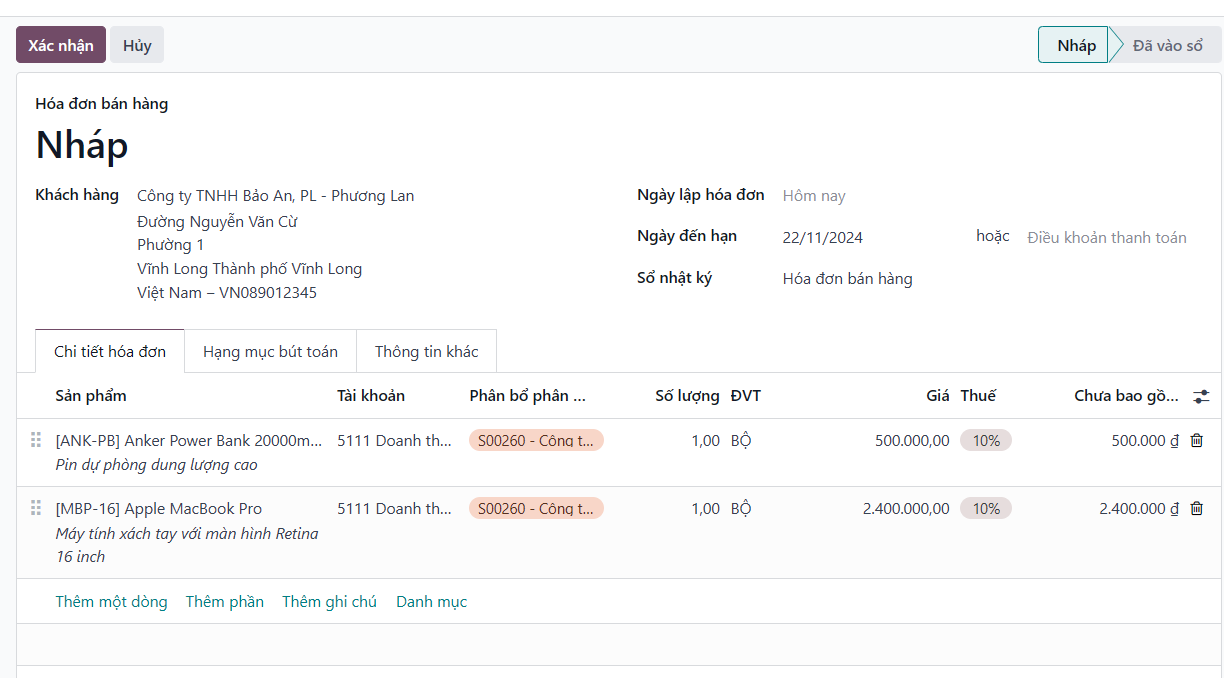Change unit BỘ on MacBook Pro row
Image resolution: width=1224 pixels, height=678 pixels.
point(741,508)
